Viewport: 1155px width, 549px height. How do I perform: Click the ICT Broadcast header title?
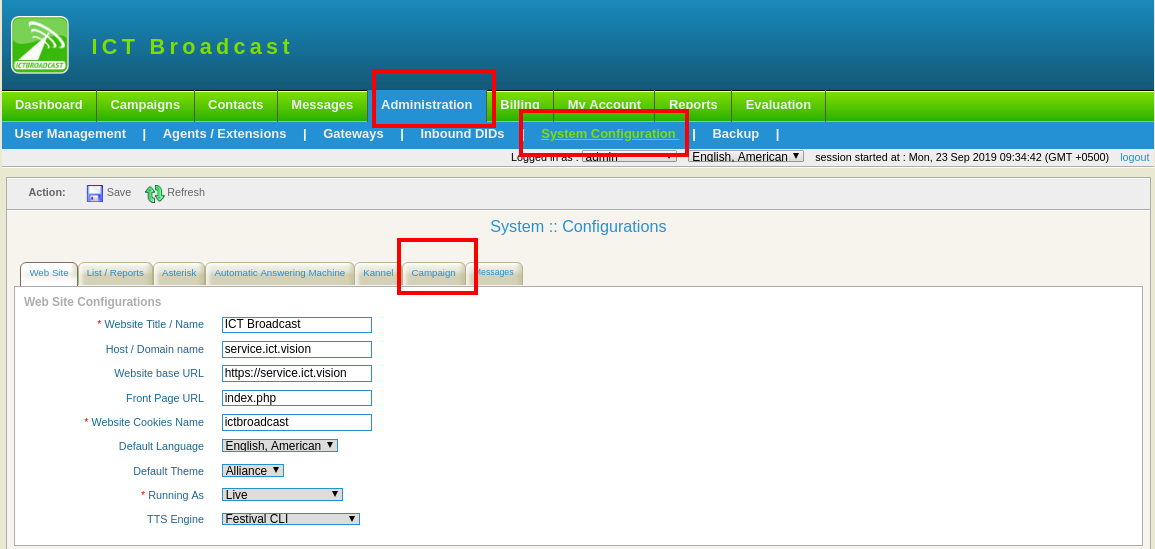point(192,47)
